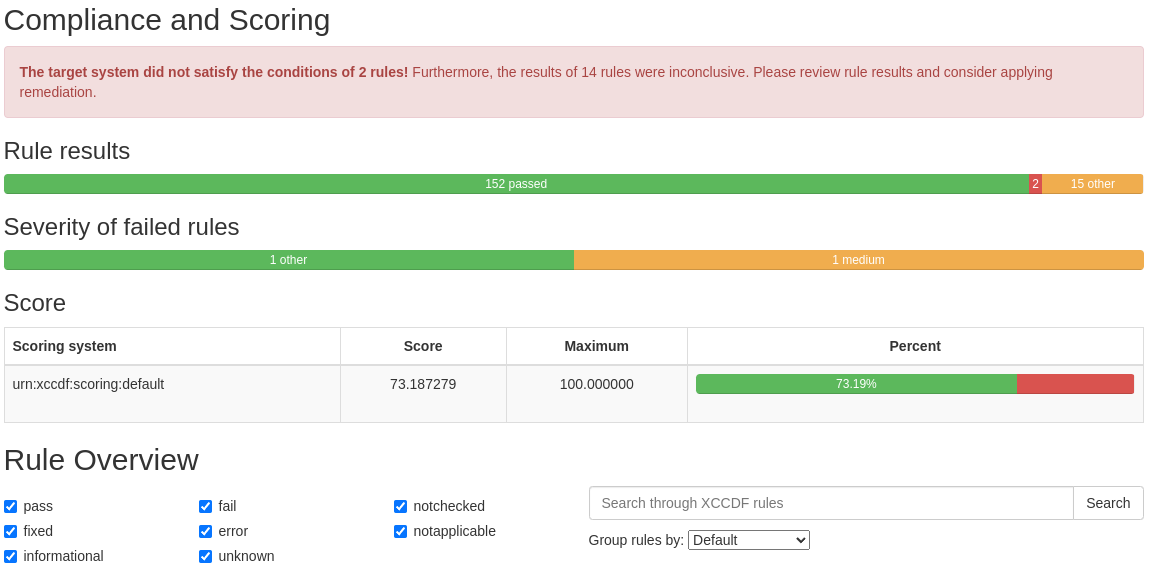This screenshot has width=1170, height=581.
Task: Toggle the informational filter checkbox
Action: click(x=10, y=556)
